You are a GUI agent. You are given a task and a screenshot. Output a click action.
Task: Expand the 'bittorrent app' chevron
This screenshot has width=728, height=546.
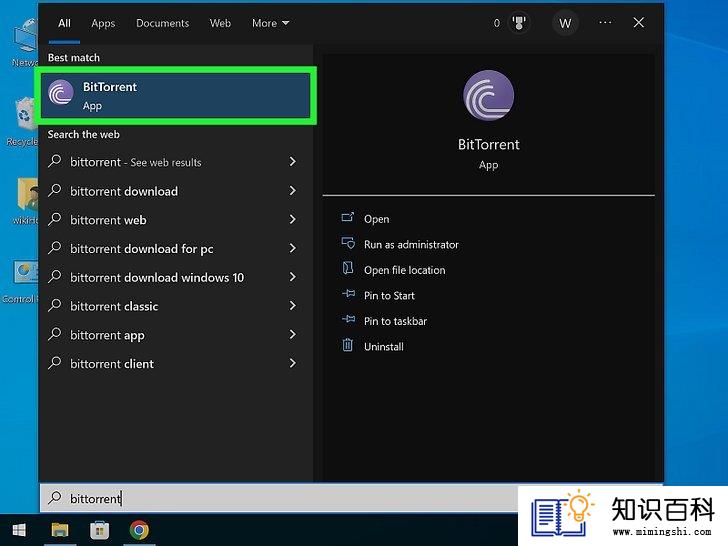pos(292,334)
